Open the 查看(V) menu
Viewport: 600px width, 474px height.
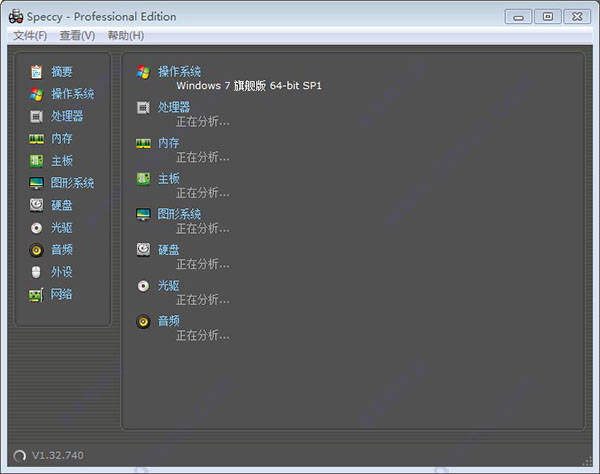click(x=77, y=36)
